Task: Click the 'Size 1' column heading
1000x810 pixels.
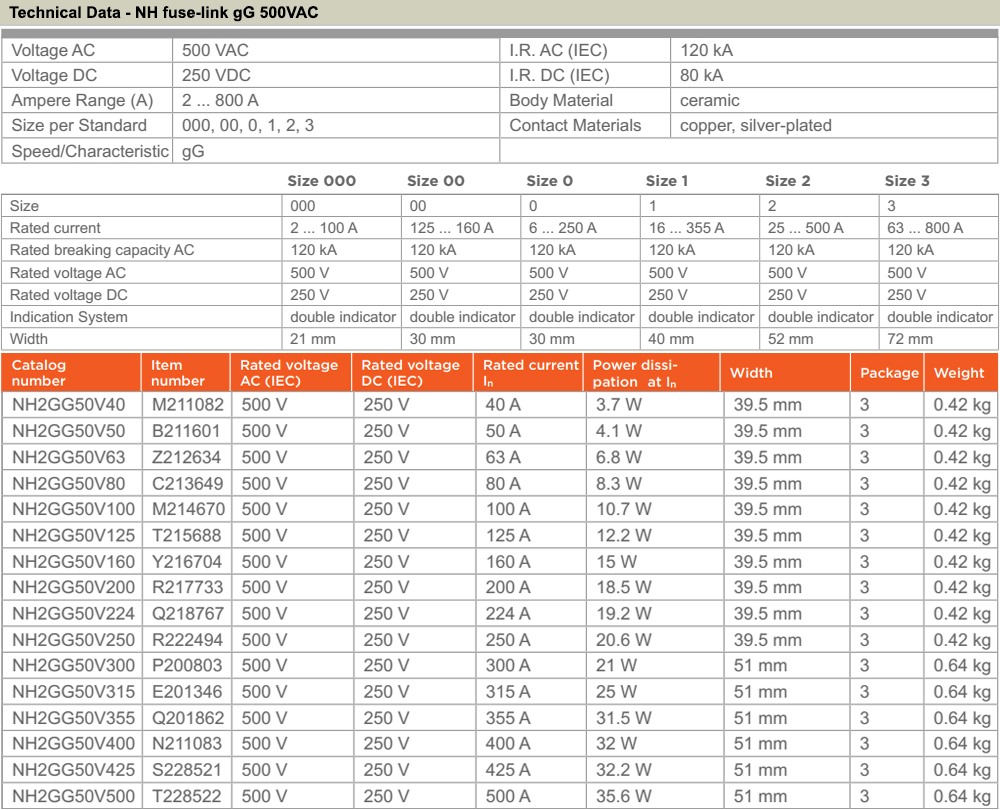Action: 667,181
